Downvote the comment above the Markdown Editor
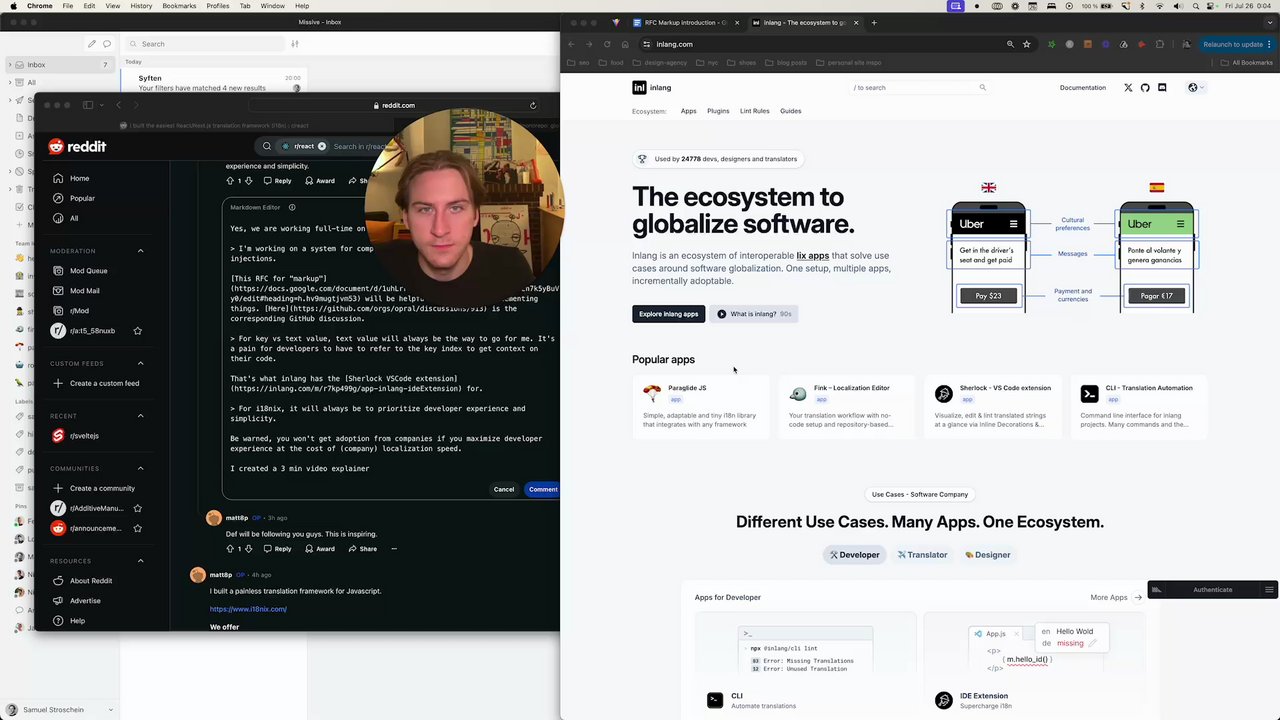 [x=250, y=181]
